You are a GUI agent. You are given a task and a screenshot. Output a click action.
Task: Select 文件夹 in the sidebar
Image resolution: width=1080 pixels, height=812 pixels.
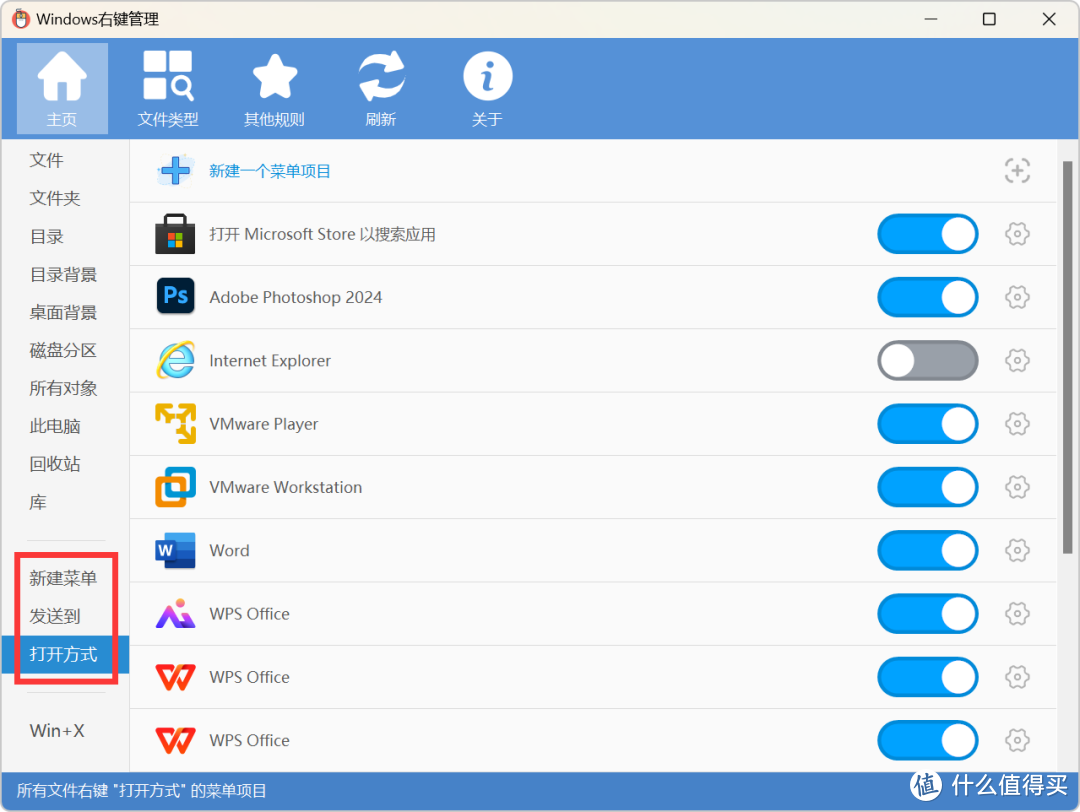[55, 198]
